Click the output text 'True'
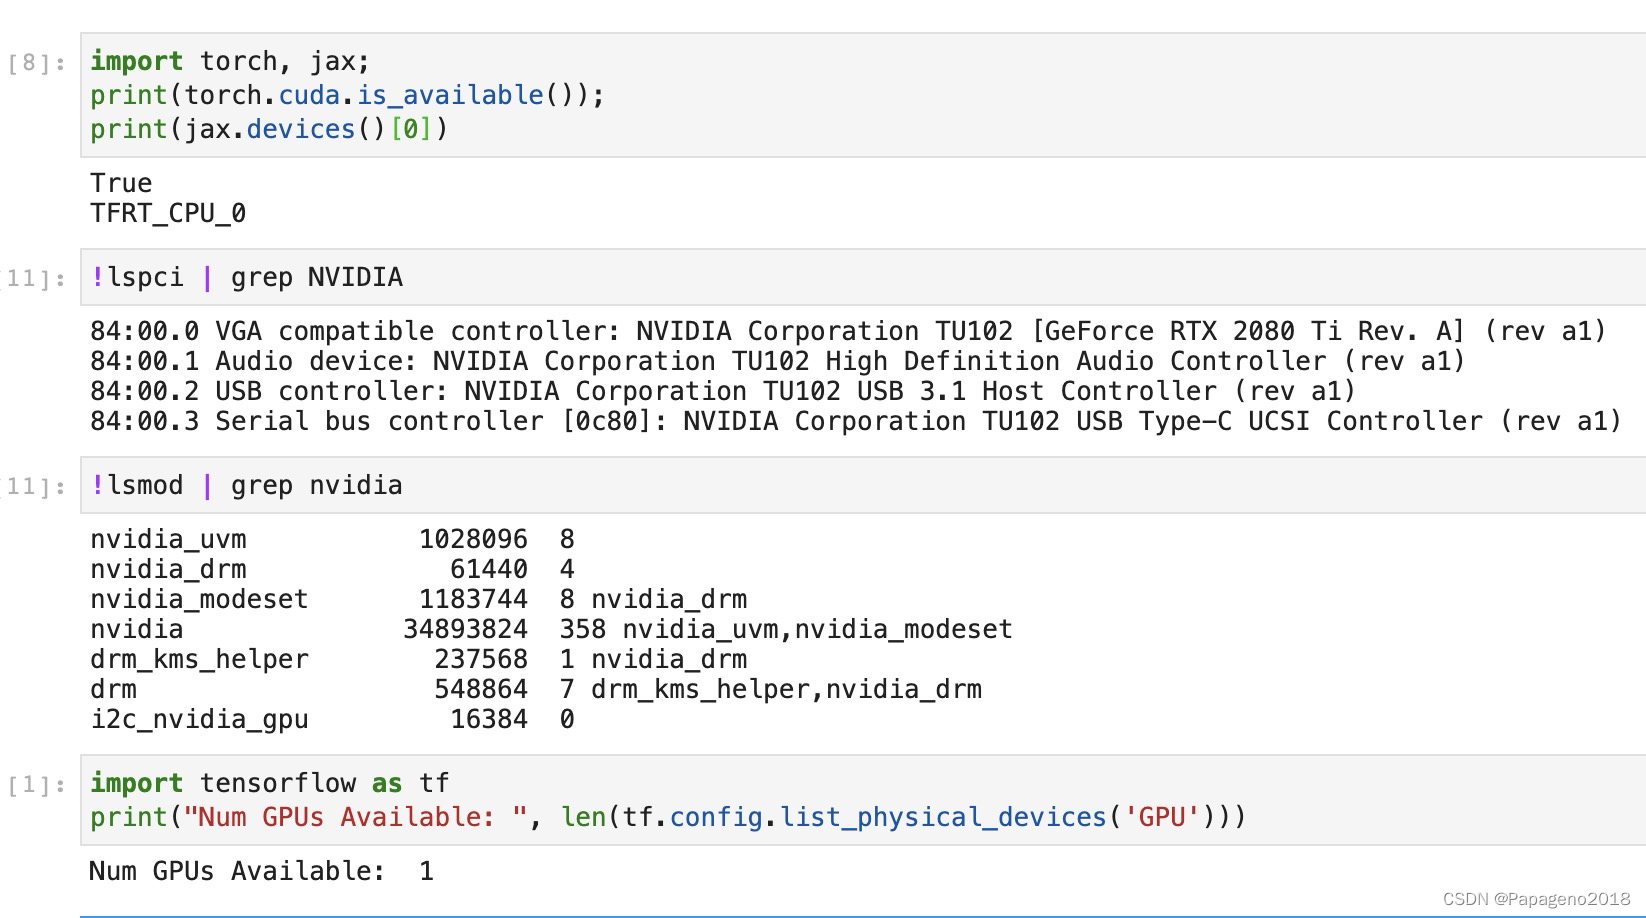Image resolution: width=1646 pixels, height=918 pixels. [121, 183]
